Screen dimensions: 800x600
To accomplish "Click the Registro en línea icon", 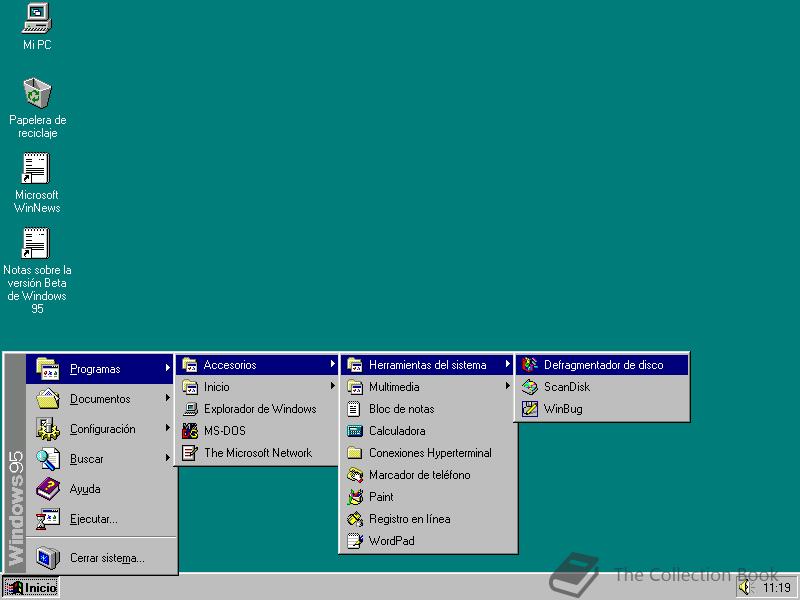I will pyautogui.click(x=355, y=519).
